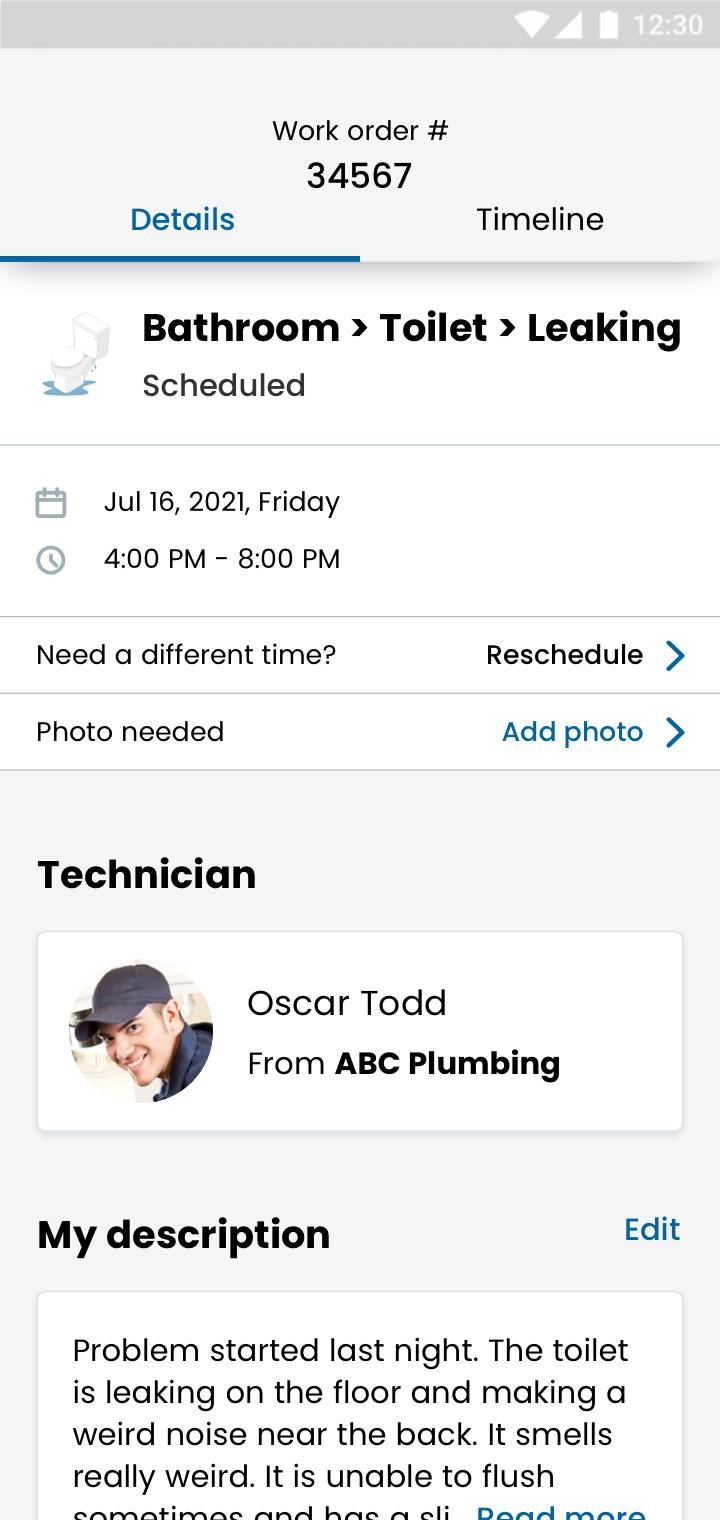Click the calendar icon beside the date

tap(51, 502)
